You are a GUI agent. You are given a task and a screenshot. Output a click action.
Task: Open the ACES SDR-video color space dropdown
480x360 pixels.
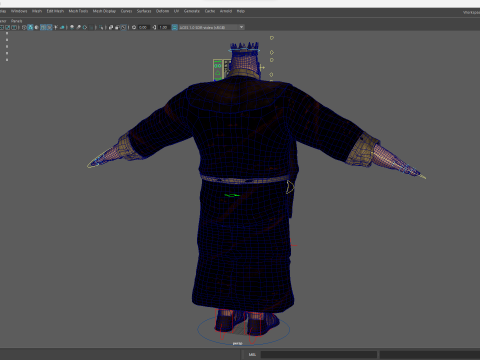pos(212,27)
